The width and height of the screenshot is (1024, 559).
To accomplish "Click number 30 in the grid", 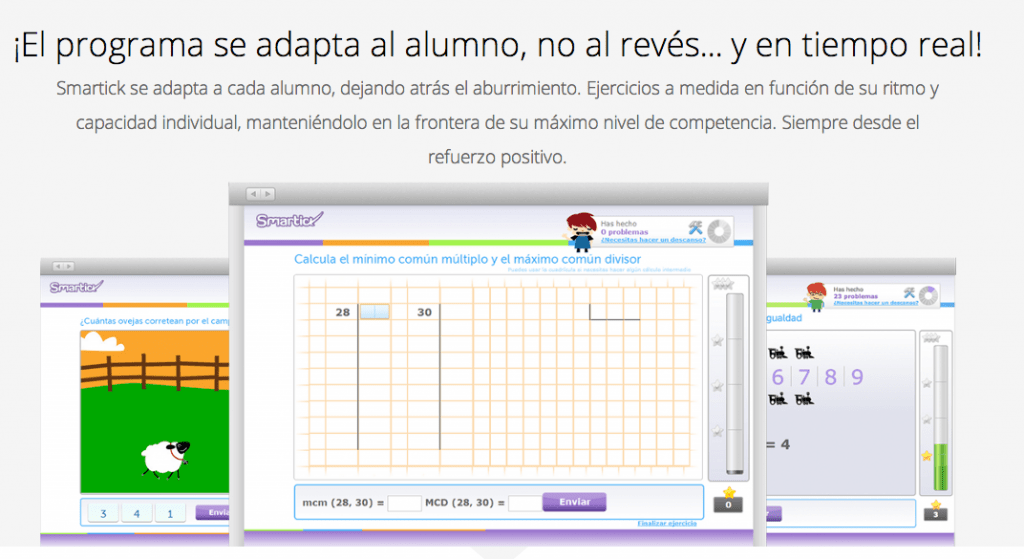I will pyautogui.click(x=424, y=312).
